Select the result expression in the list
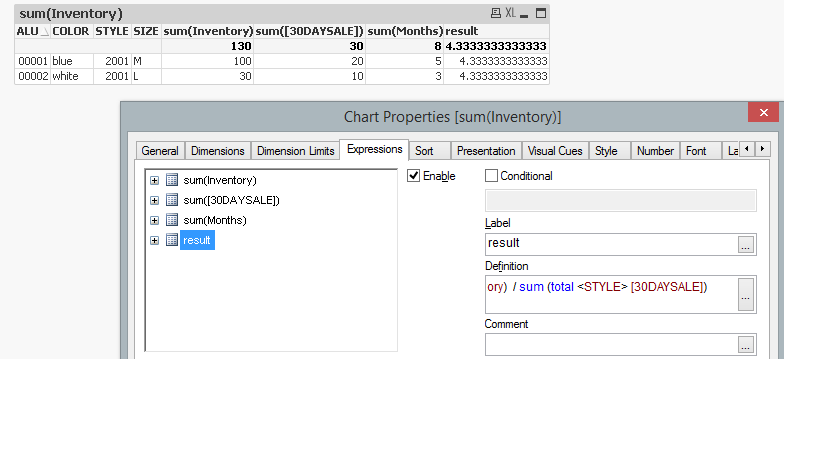This screenshot has height=460, width=819. [x=197, y=240]
